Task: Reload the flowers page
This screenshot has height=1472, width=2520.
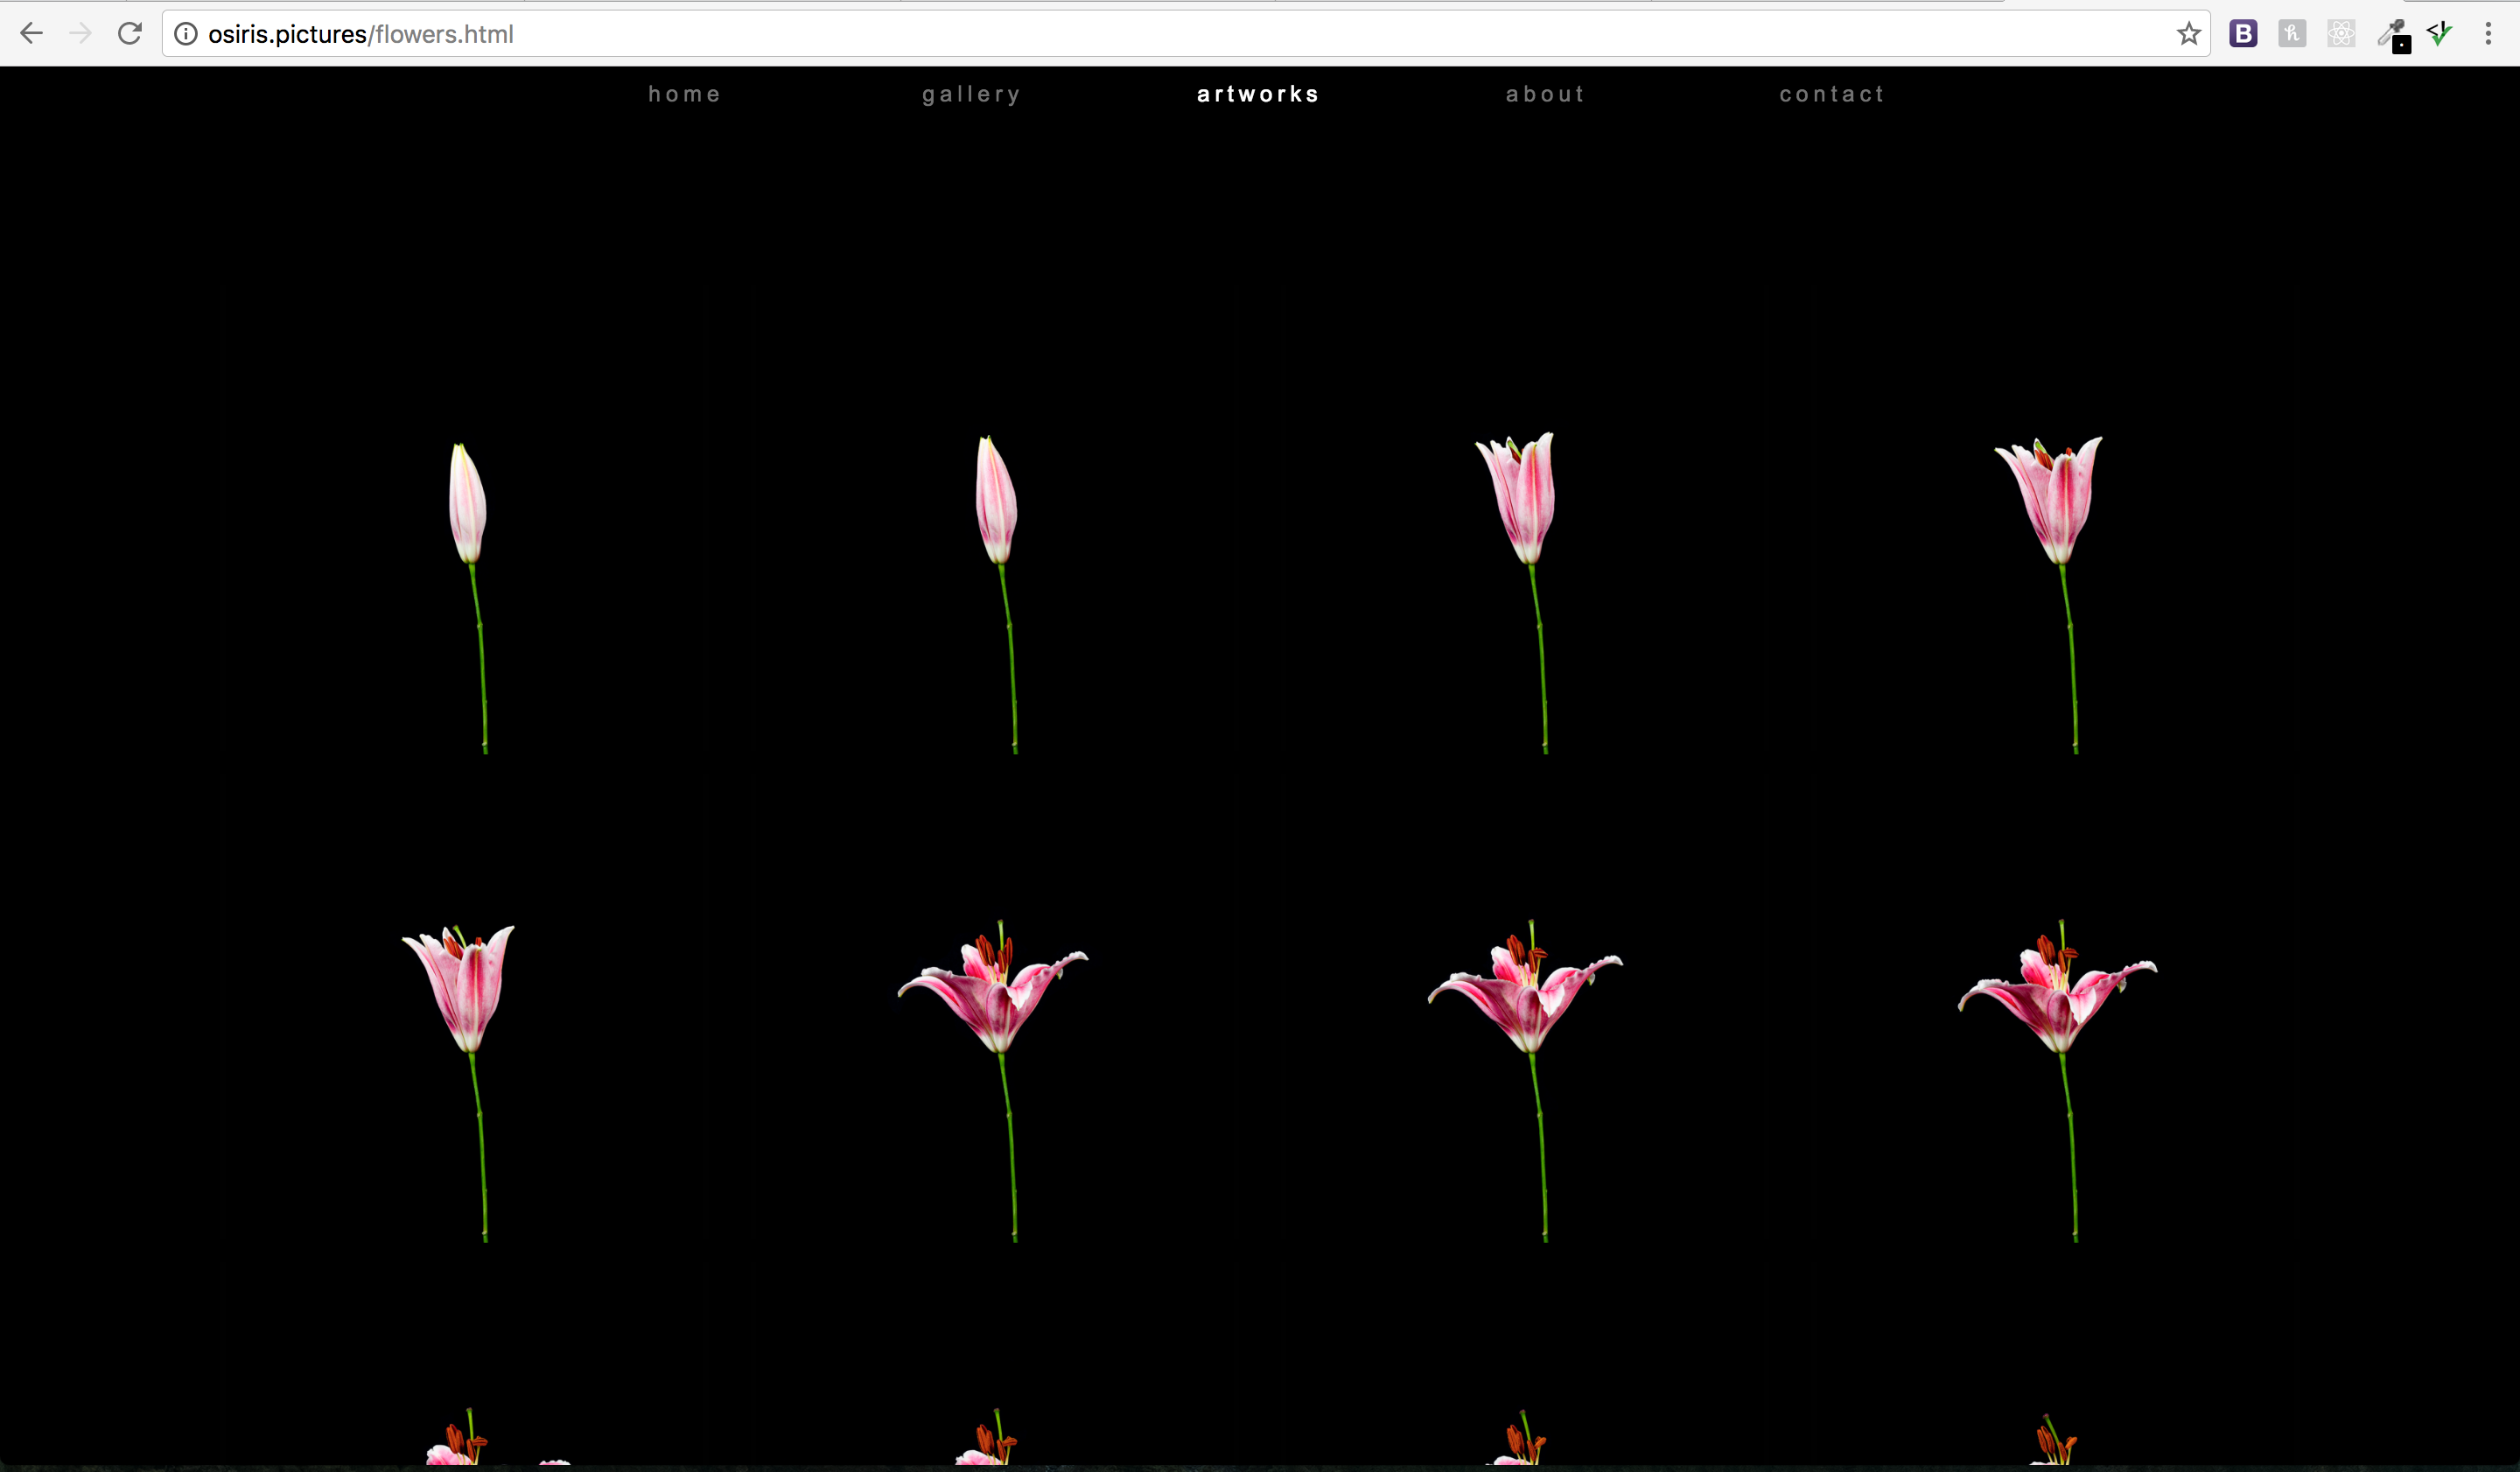Action: coord(130,34)
